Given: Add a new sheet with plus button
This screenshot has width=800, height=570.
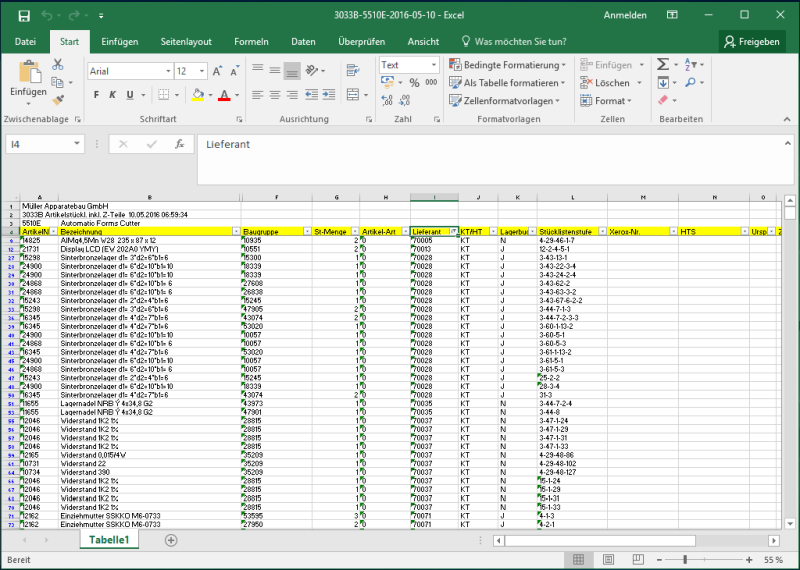Looking at the screenshot, I should pos(171,540).
